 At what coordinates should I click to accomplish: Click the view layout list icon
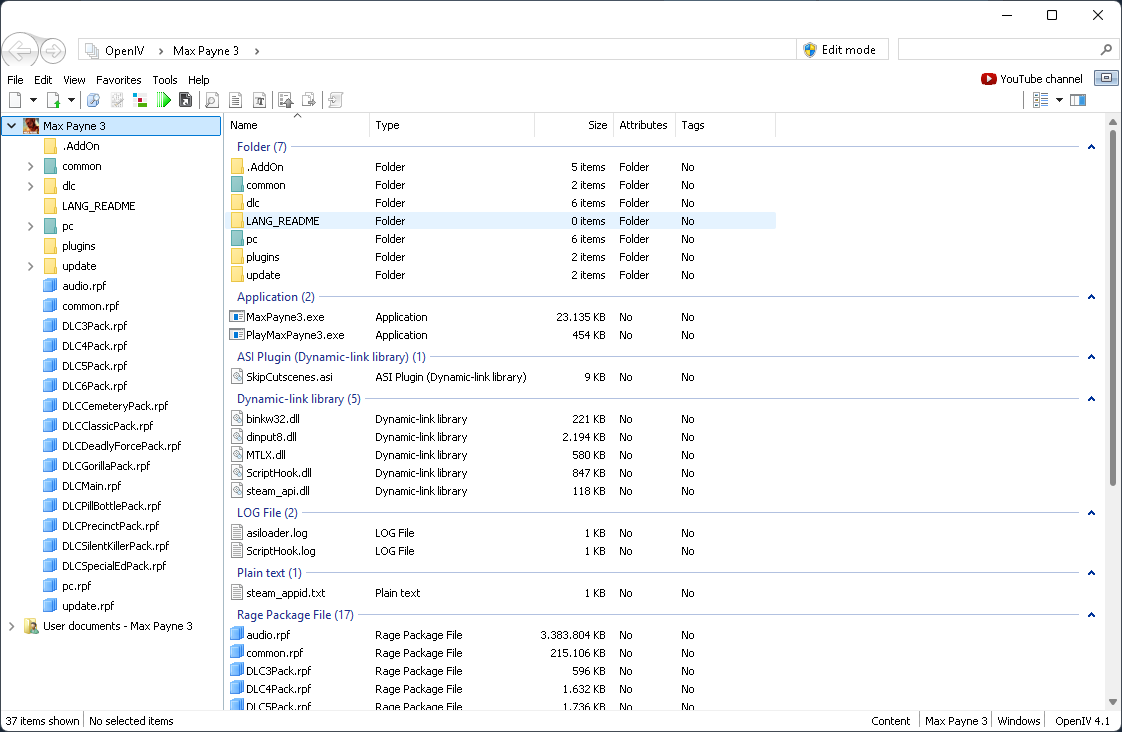pyautogui.click(x=1040, y=100)
